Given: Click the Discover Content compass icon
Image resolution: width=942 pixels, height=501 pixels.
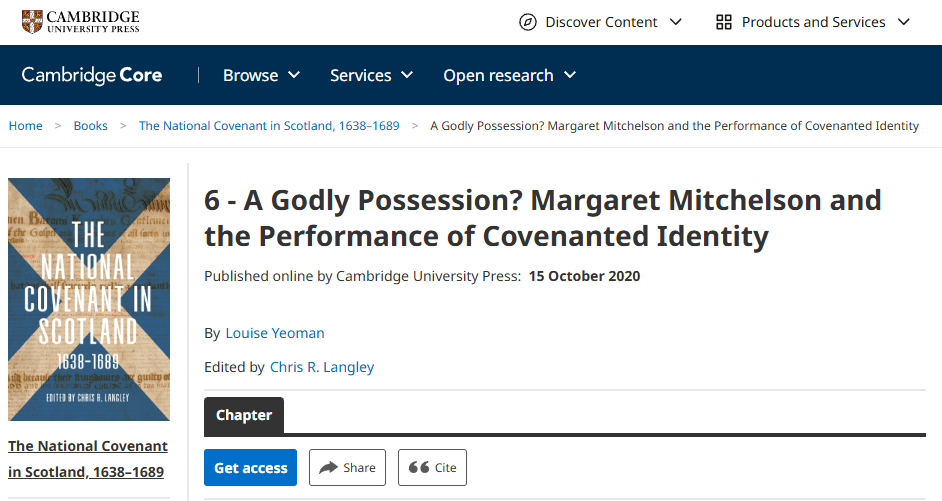Looking at the screenshot, I should [528, 22].
